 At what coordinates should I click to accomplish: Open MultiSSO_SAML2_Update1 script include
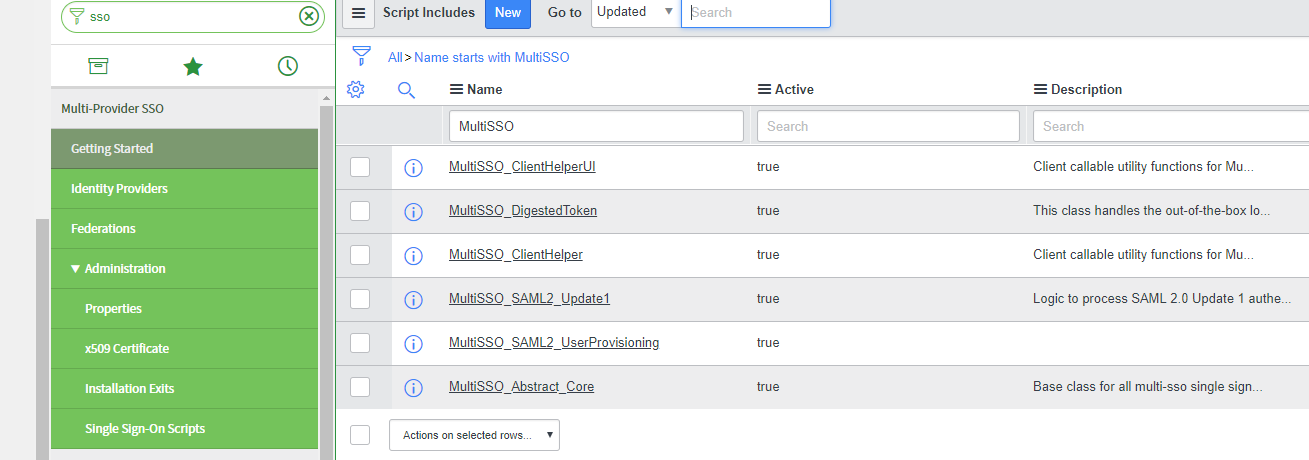point(529,299)
